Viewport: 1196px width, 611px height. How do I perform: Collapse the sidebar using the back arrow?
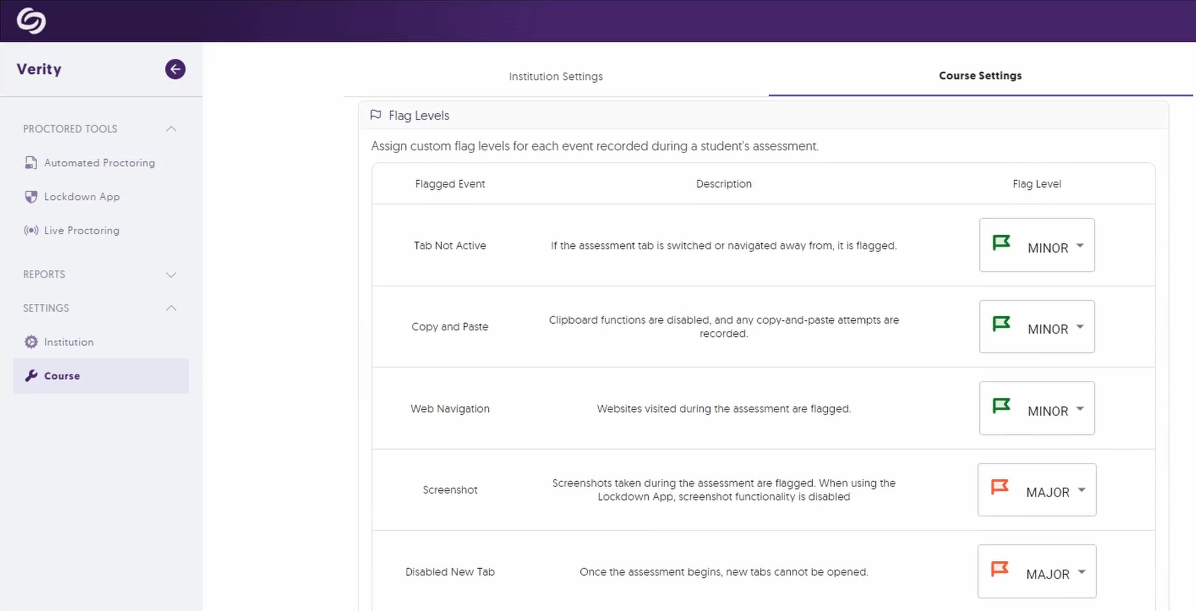point(175,69)
